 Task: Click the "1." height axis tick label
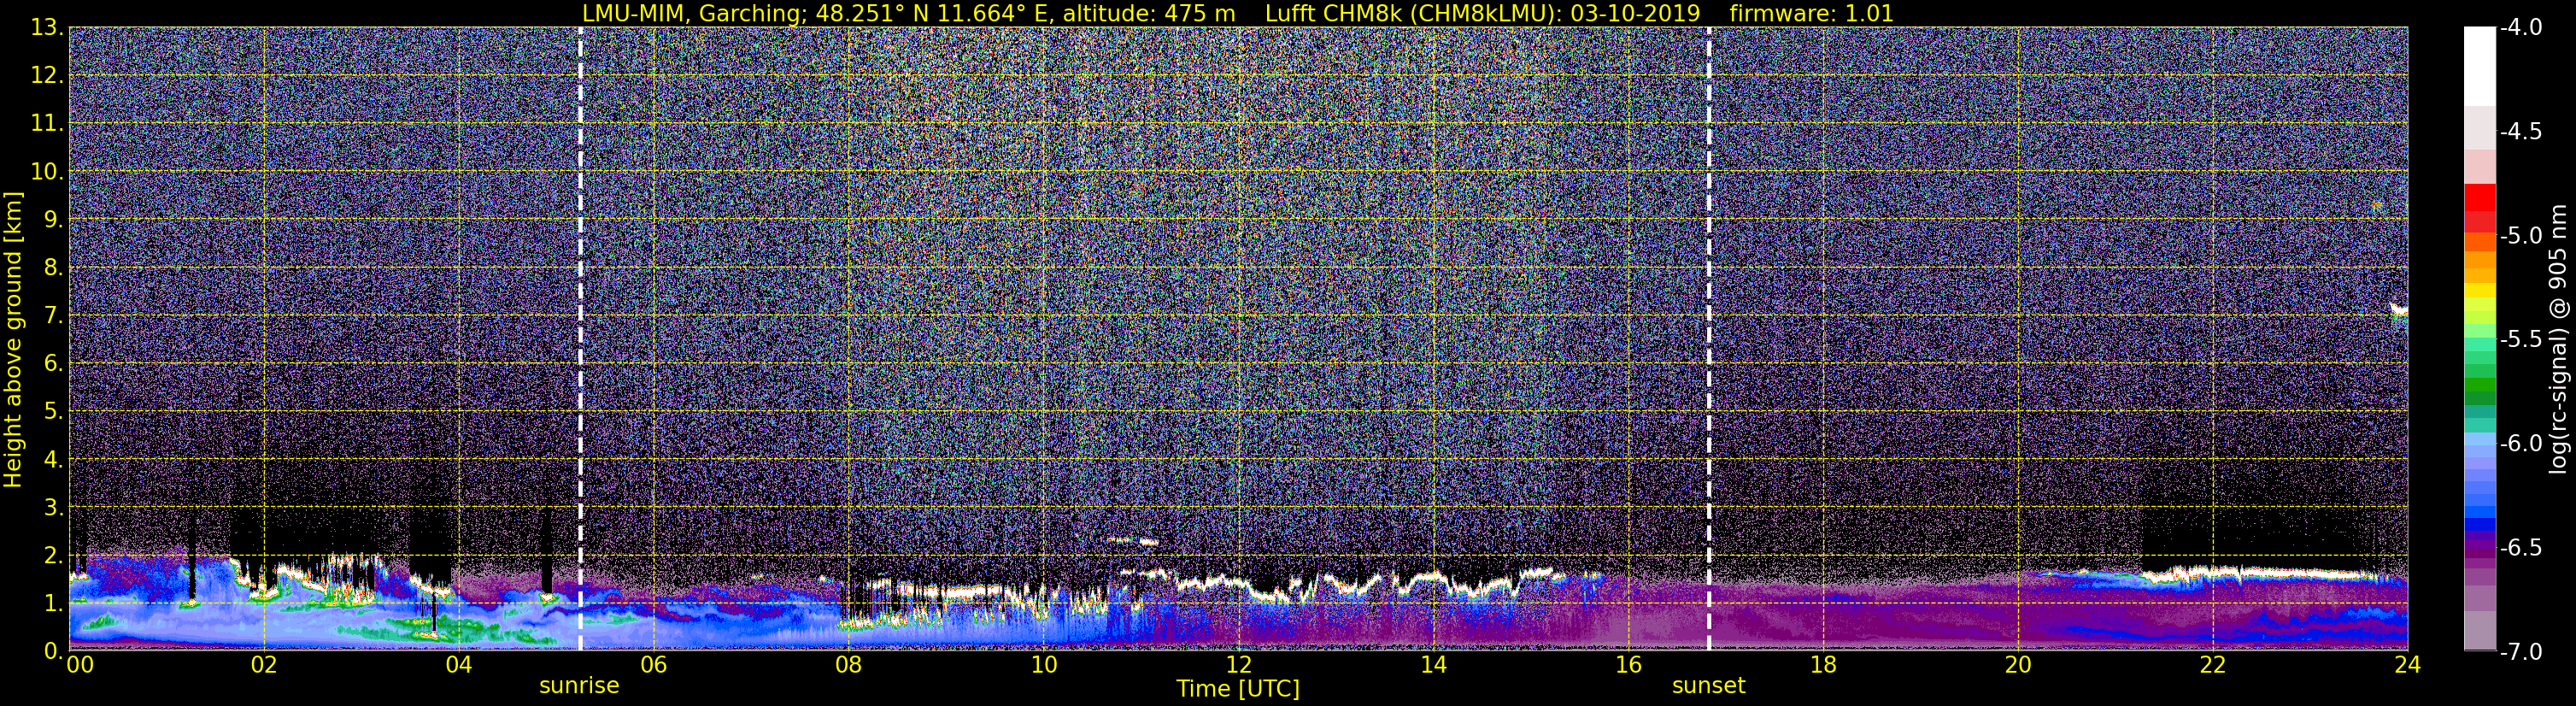[x=54, y=603]
